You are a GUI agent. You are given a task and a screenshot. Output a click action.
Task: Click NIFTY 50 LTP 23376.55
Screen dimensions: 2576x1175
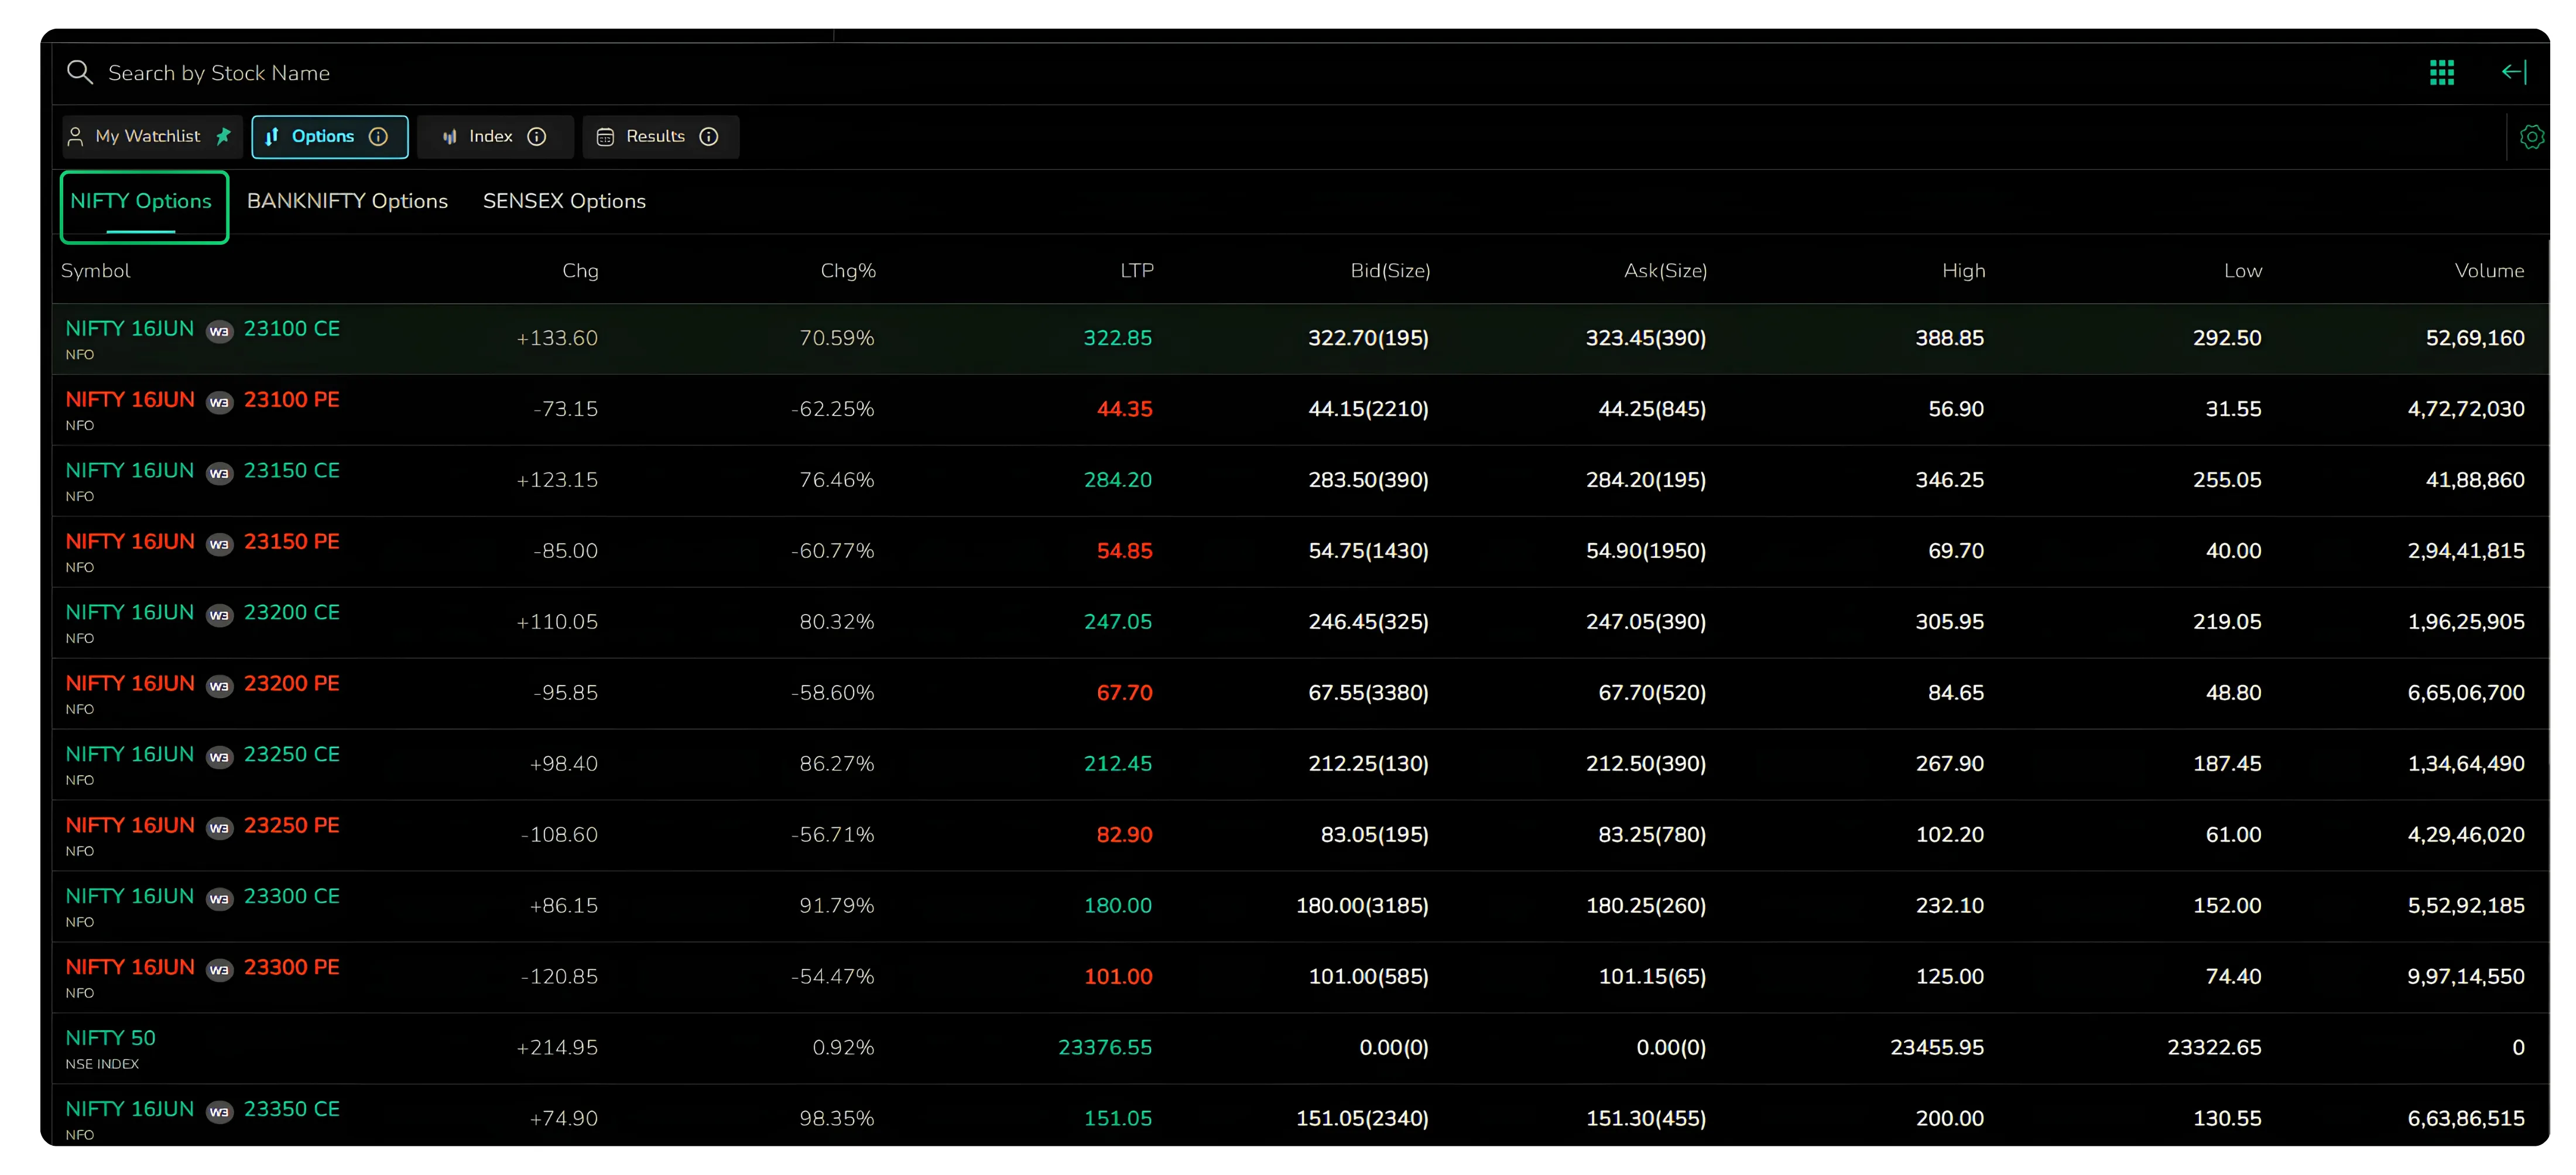pos(1105,1048)
